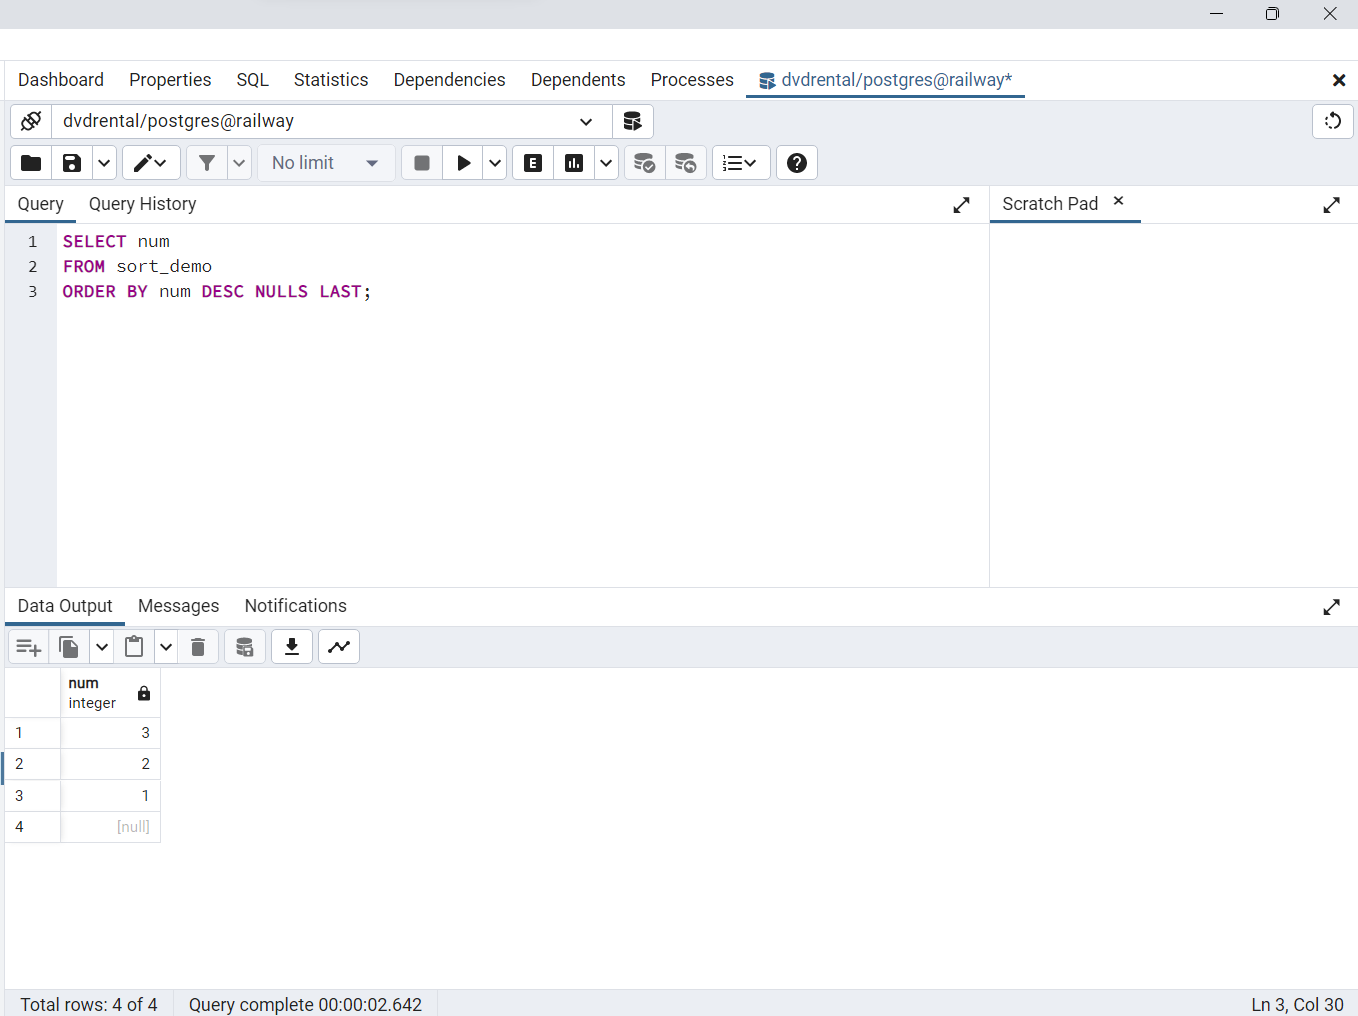Select the Scratch Pad tab
The width and height of the screenshot is (1358, 1016).
click(1050, 204)
